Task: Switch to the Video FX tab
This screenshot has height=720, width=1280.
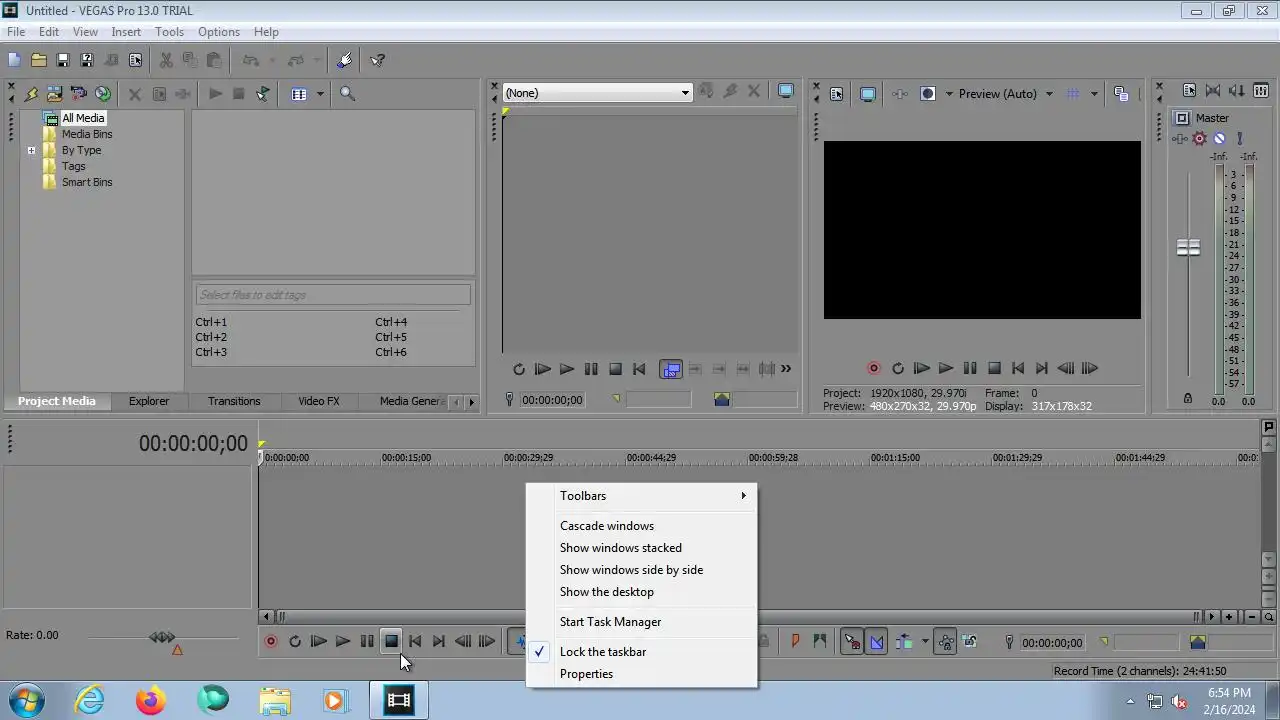Action: click(319, 401)
